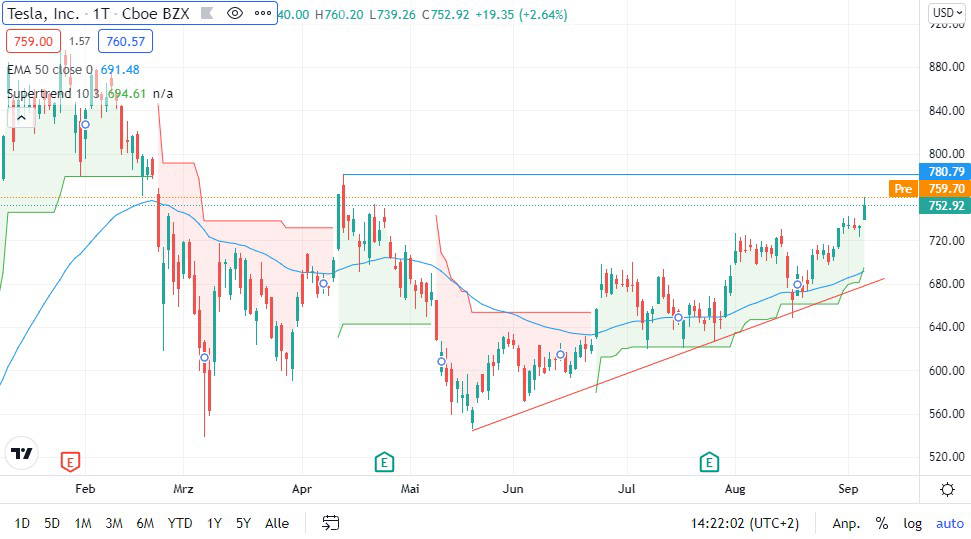Viewport: 971px width, 539px height.
Task: Toggle auto scale mode
Action: (x=949, y=524)
